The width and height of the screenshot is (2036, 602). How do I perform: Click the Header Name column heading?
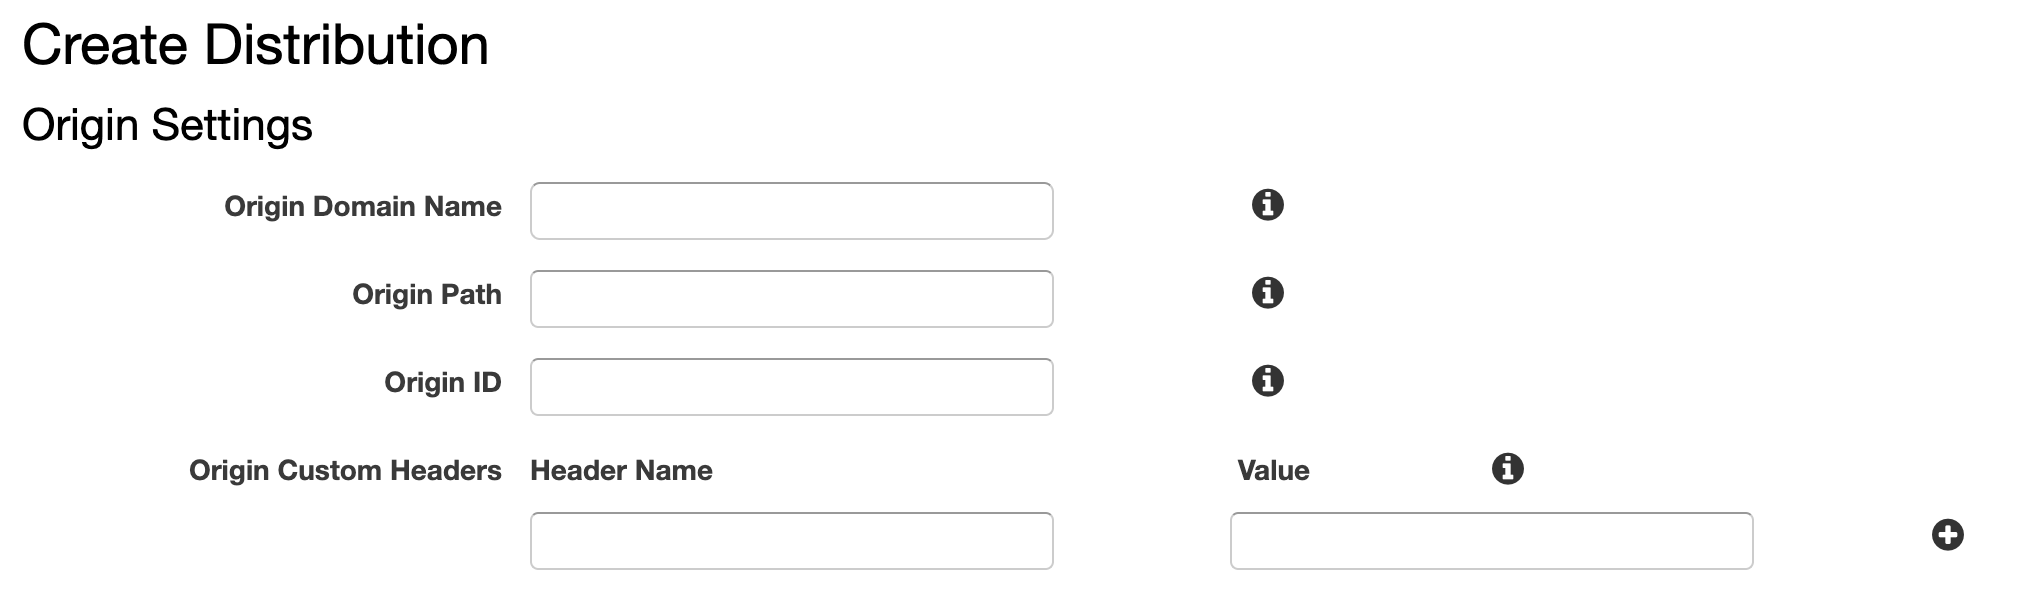621,471
